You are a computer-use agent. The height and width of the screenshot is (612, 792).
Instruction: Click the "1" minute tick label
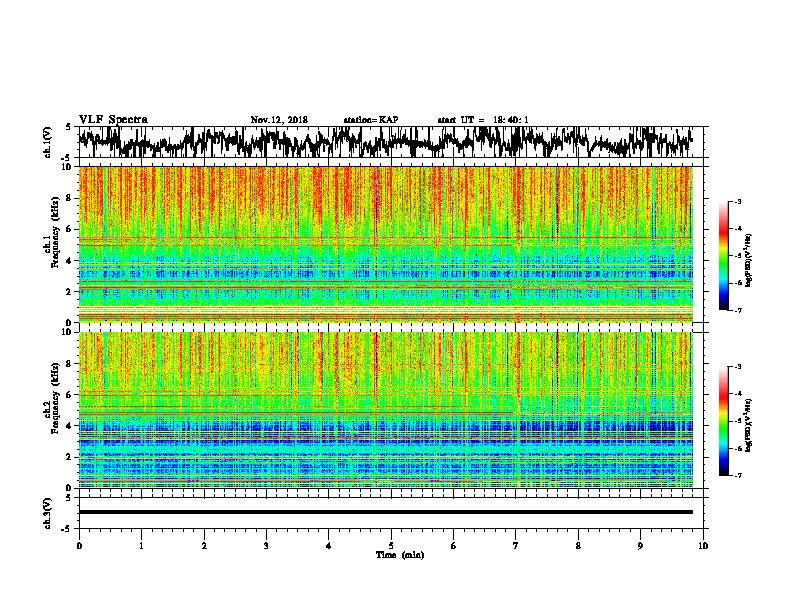(x=141, y=546)
